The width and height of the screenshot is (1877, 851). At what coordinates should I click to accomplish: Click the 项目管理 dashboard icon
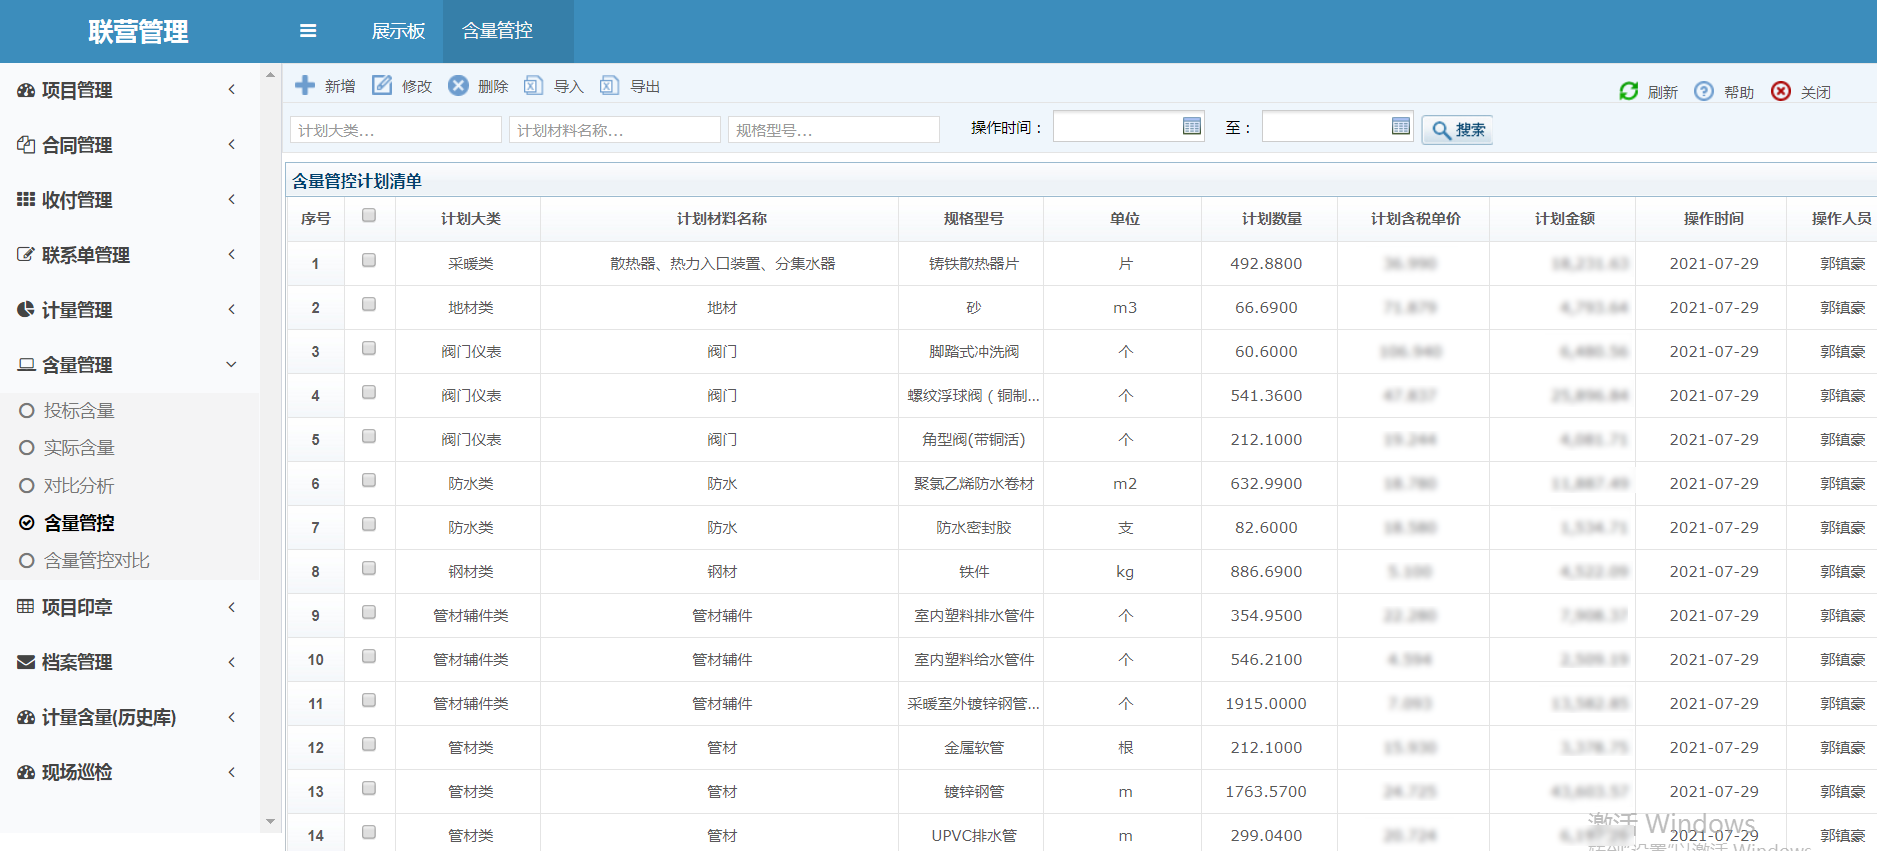click(26, 90)
